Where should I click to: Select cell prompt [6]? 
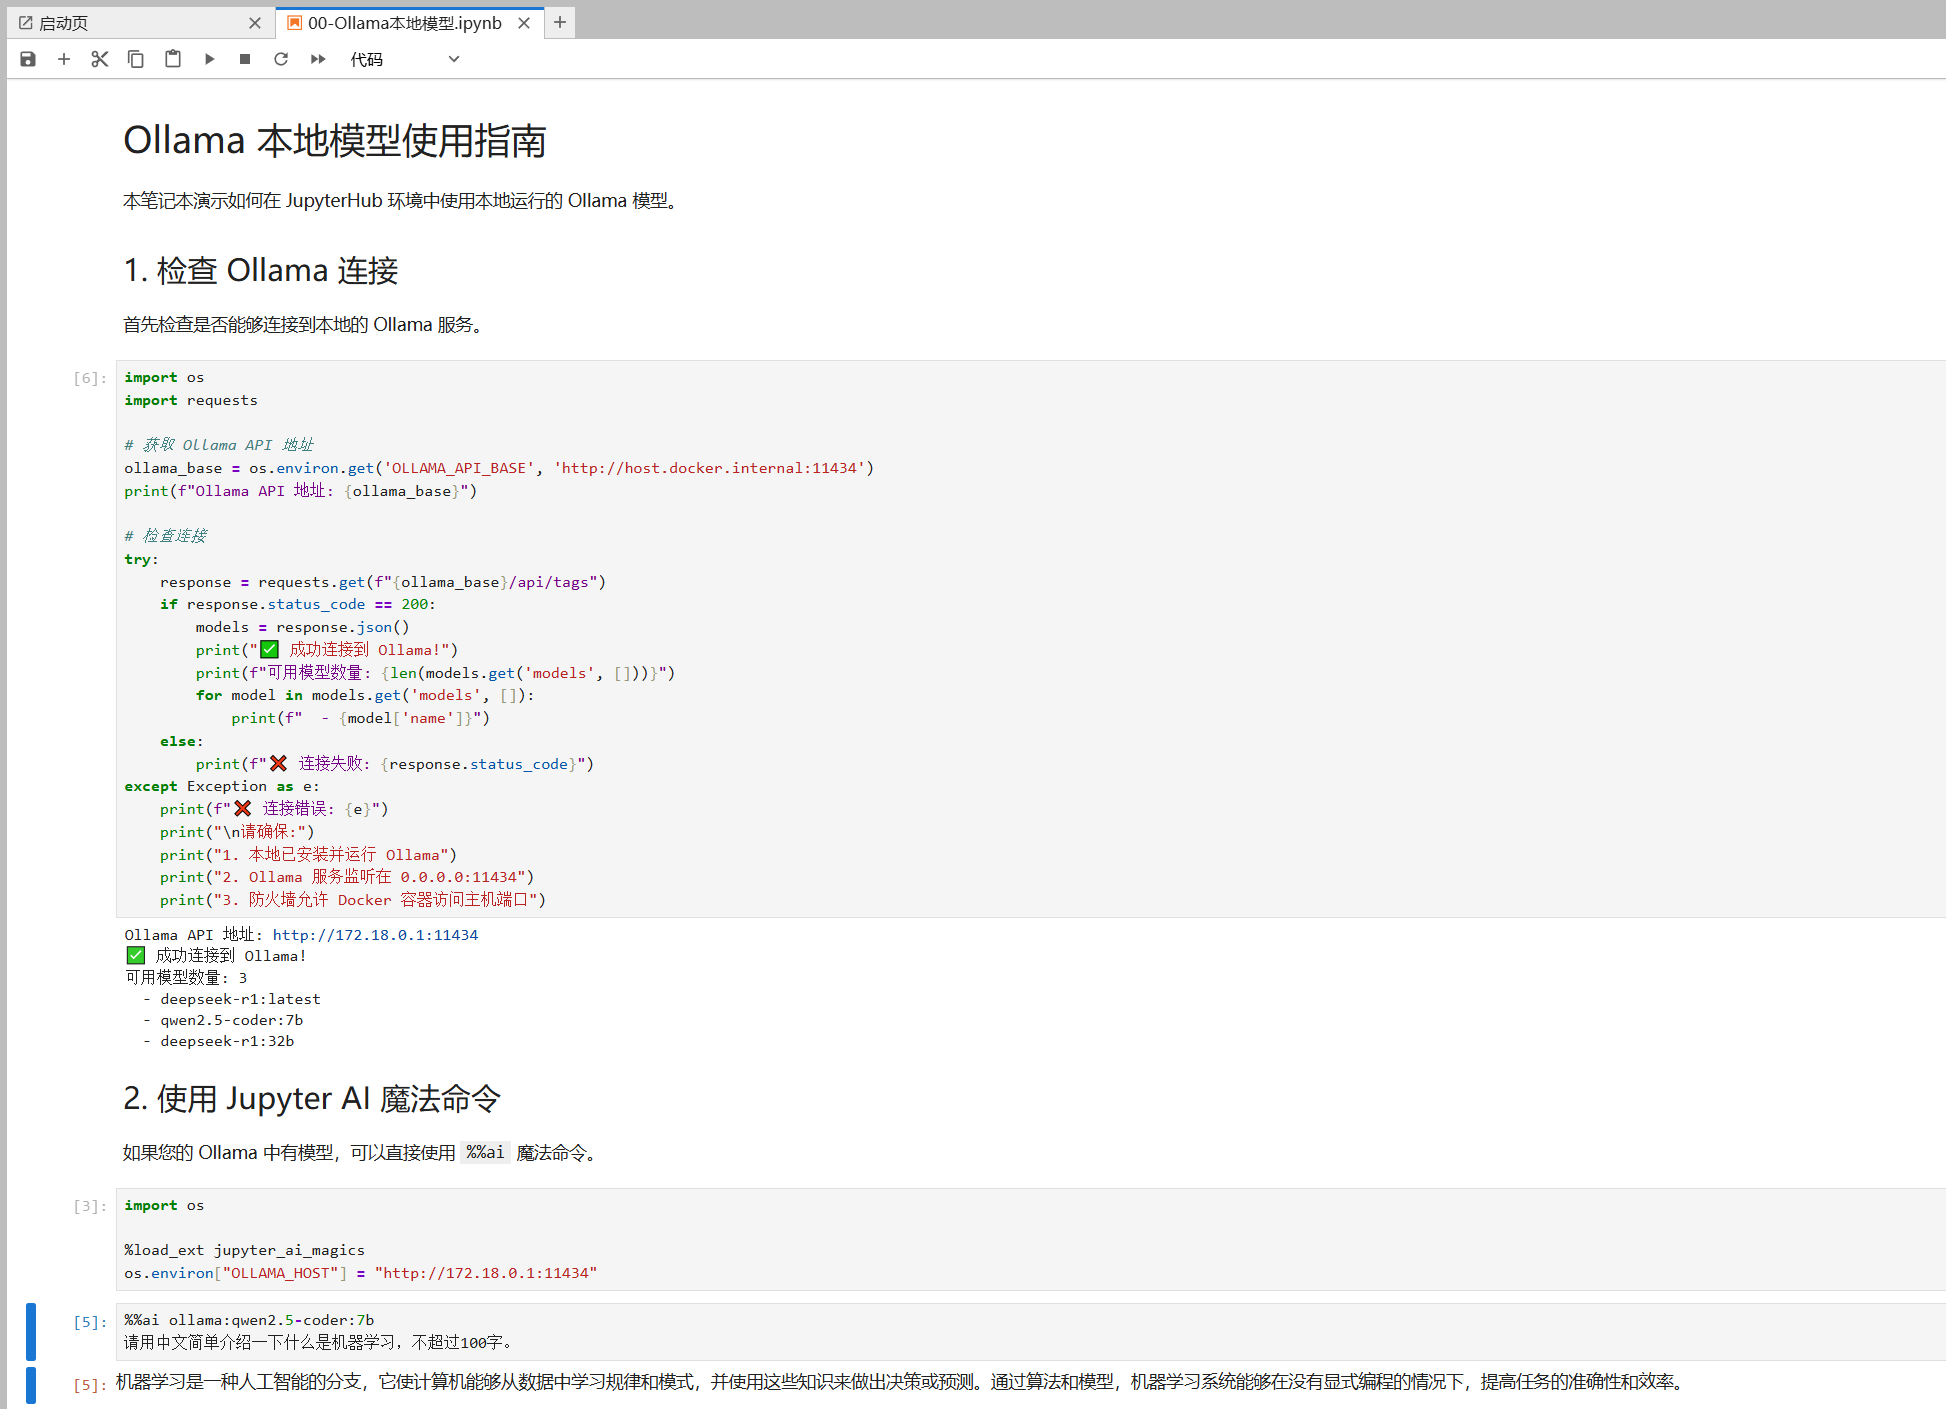click(90, 378)
